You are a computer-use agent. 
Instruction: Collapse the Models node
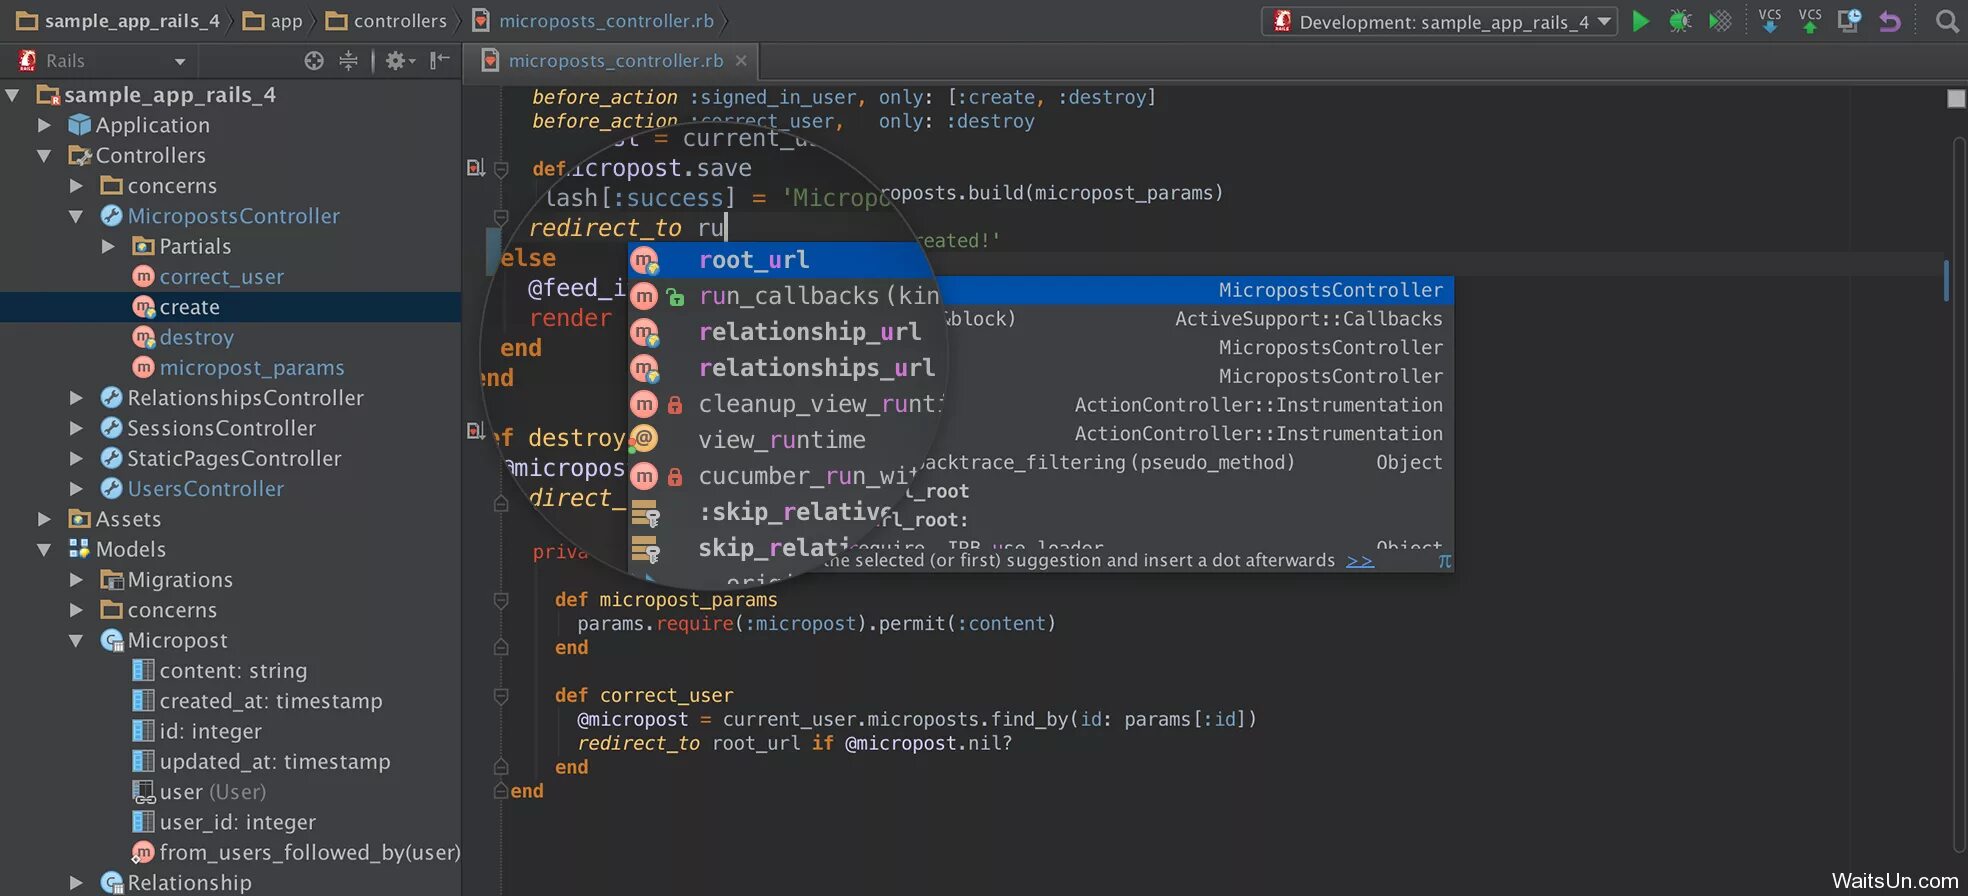click(43, 549)
